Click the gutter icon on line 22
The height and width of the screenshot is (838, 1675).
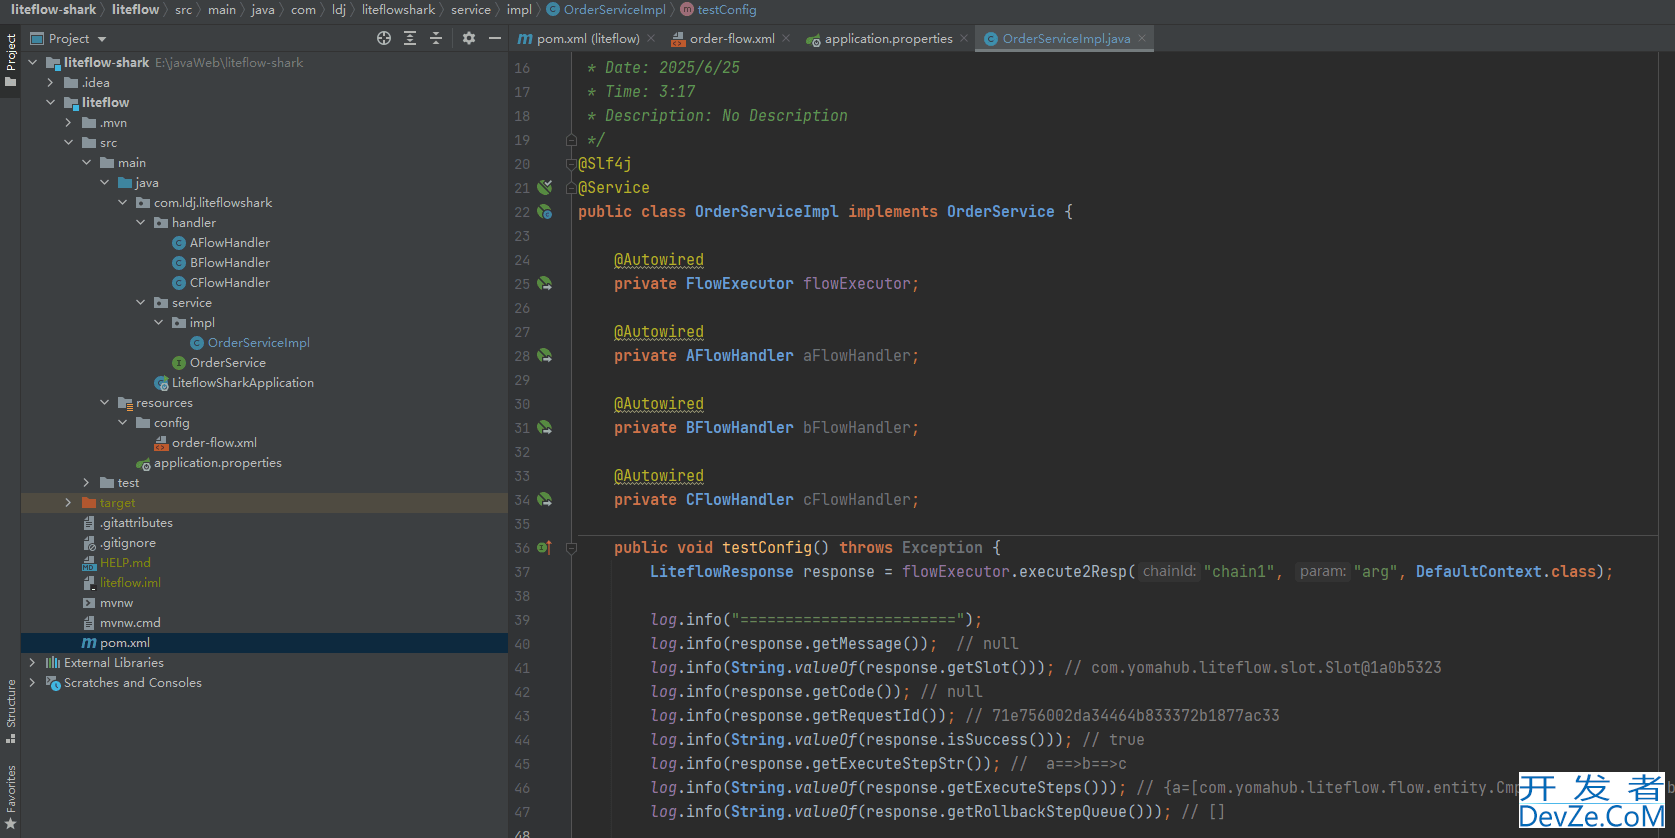(x=545, y=211)
